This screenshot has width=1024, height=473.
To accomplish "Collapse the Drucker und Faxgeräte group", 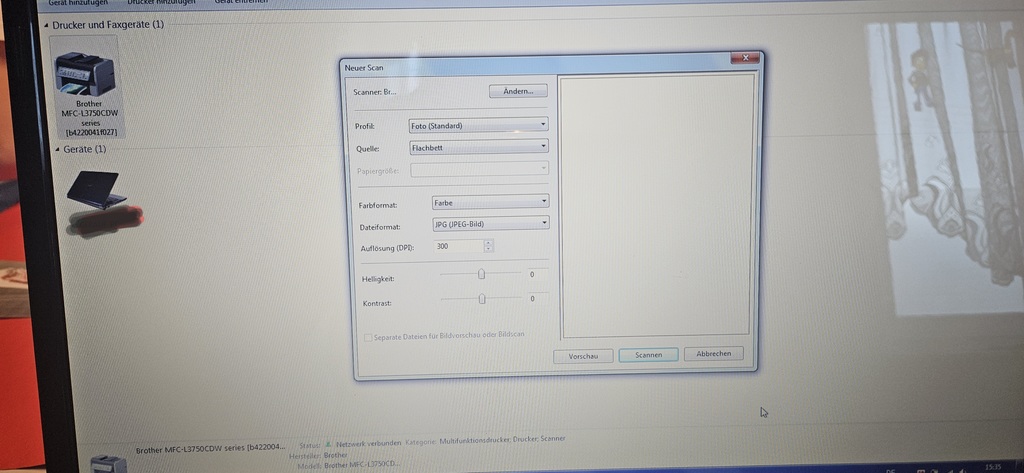I will click(46, 25).
